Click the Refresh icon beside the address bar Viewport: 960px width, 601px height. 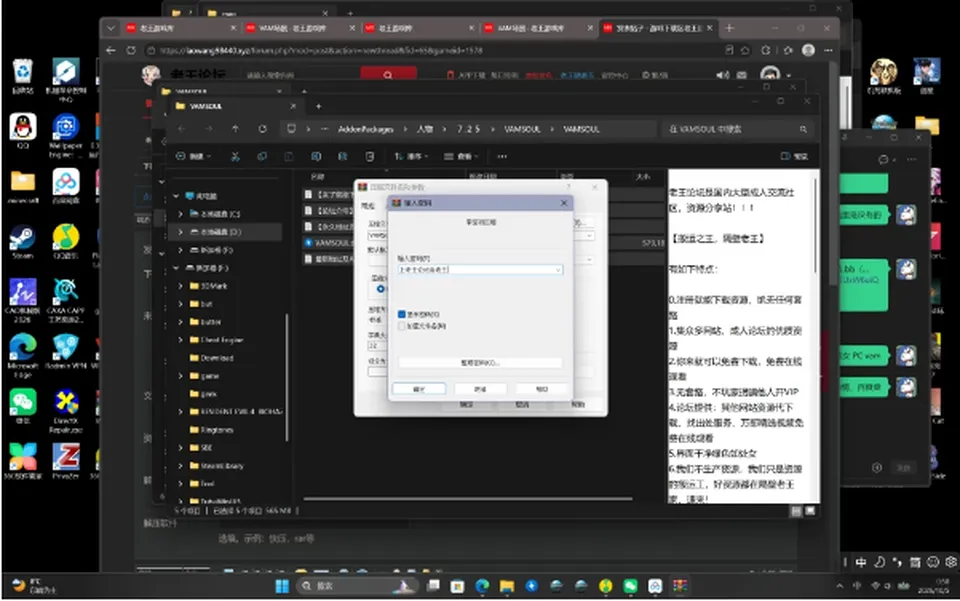(x=263, y=129)
